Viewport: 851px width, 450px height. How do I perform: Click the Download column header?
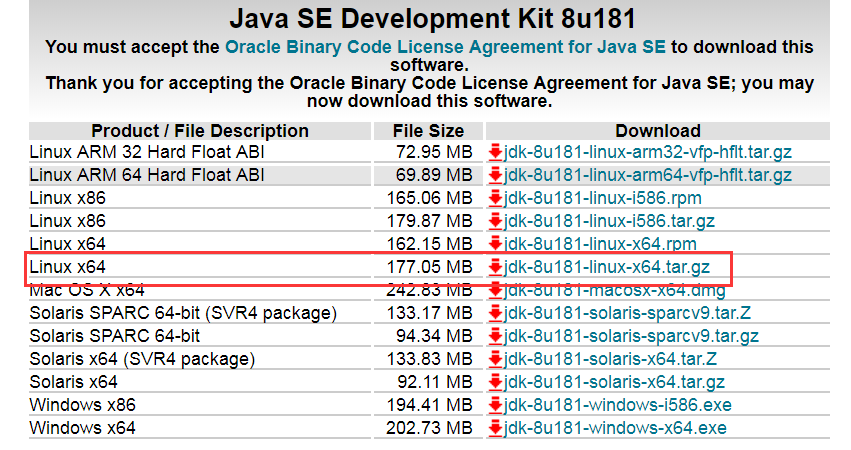658,131
